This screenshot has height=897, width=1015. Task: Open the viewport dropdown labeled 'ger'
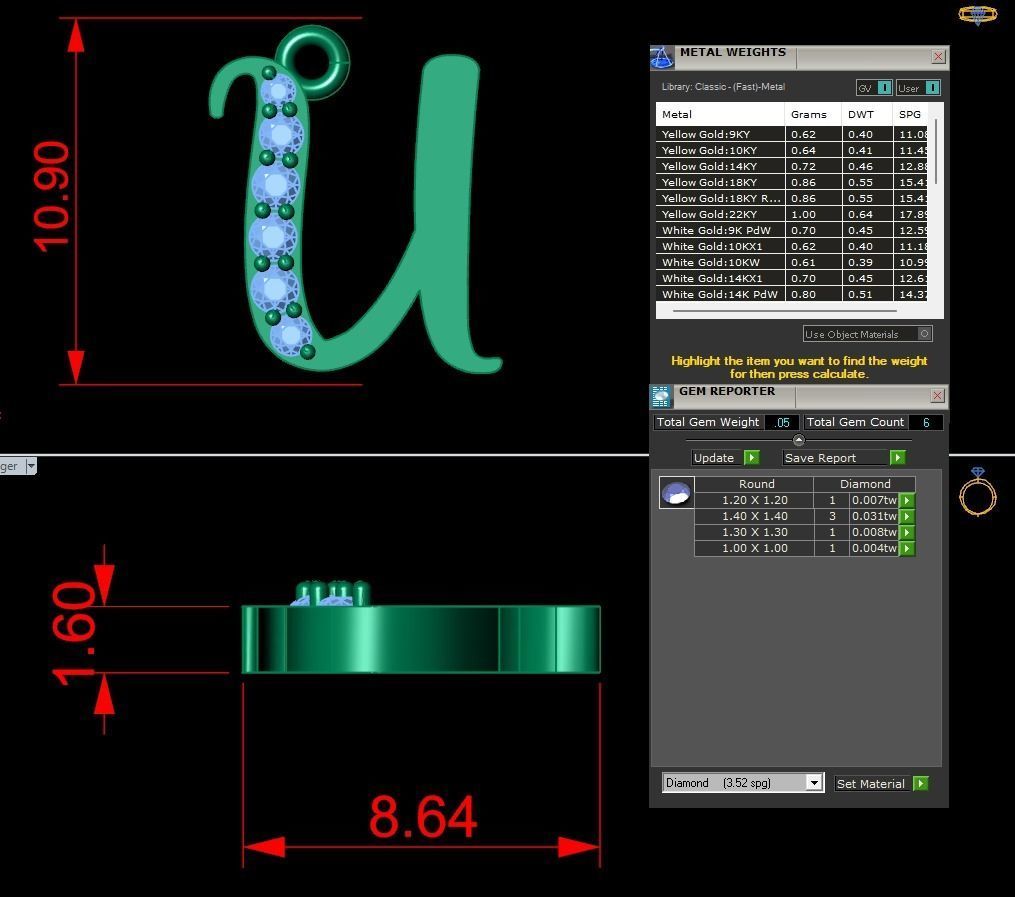pyautogui.click(x=30, y=466)
